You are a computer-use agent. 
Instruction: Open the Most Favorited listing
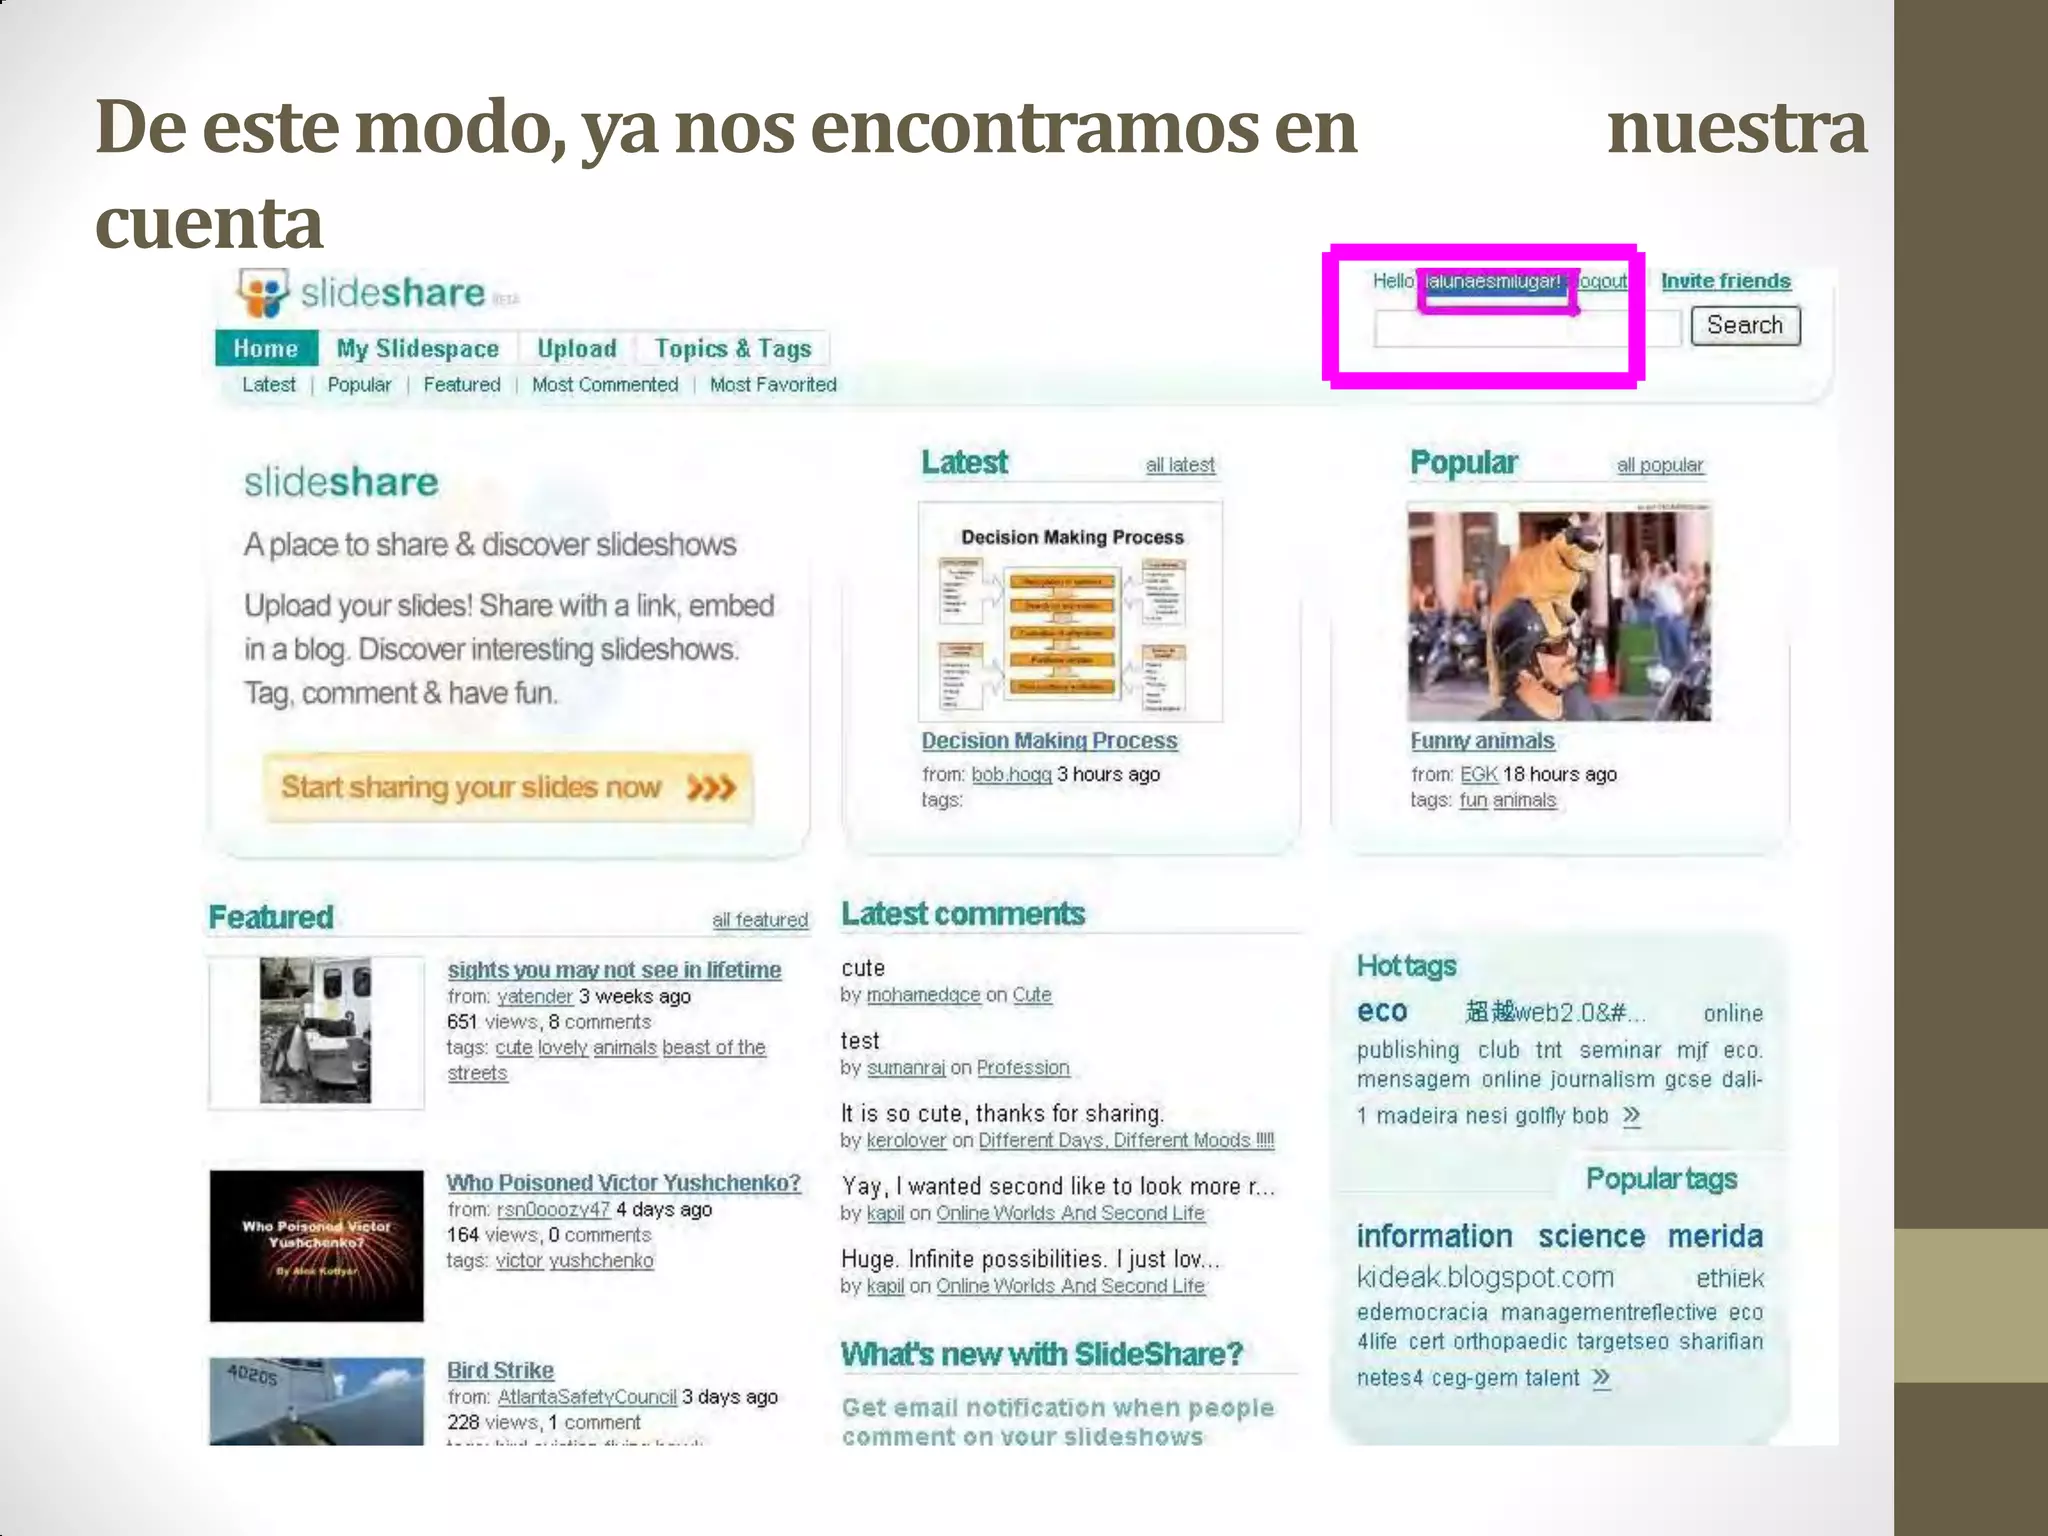pos(773,385)
